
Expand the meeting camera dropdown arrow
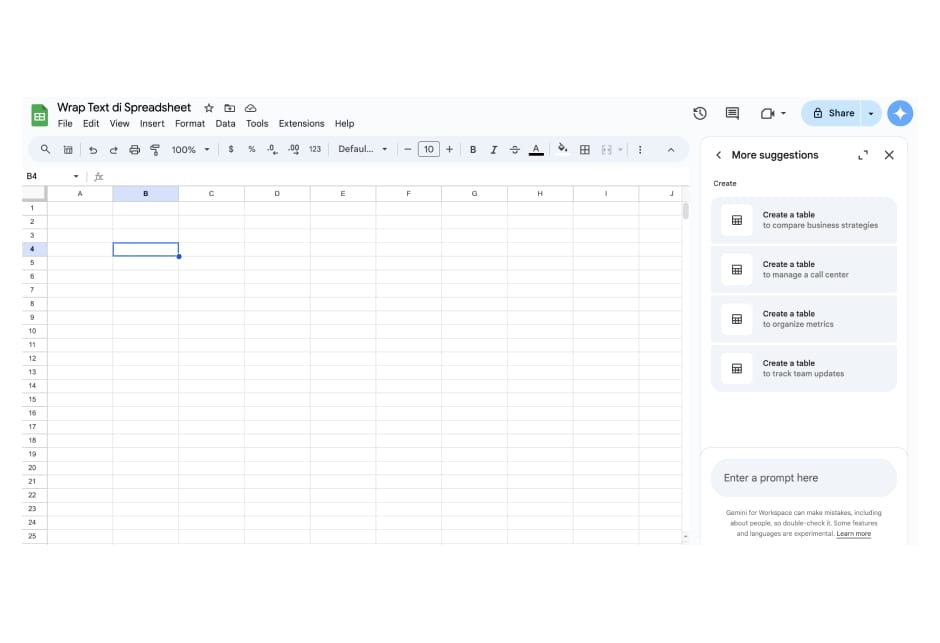pyautogui.click(x=783, y=113)
